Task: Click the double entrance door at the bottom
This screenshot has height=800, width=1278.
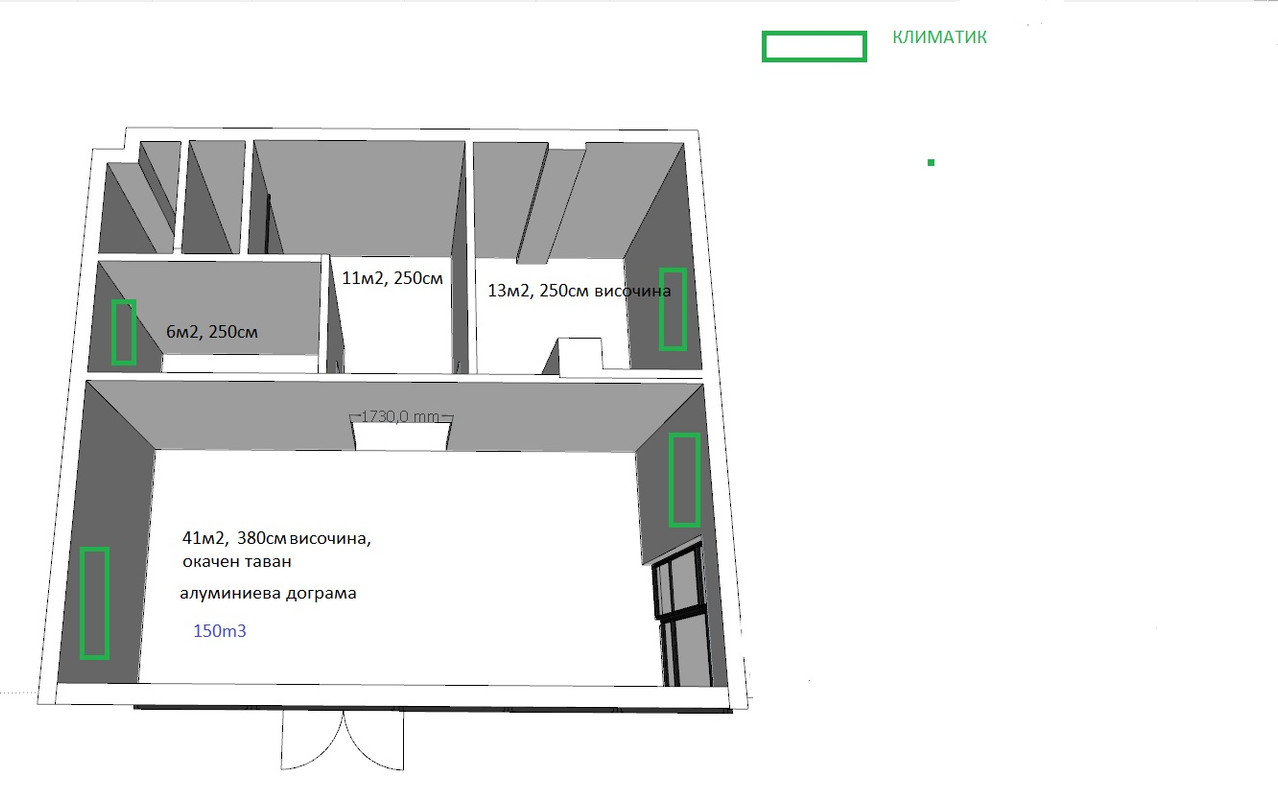Action: coord(343,739)
